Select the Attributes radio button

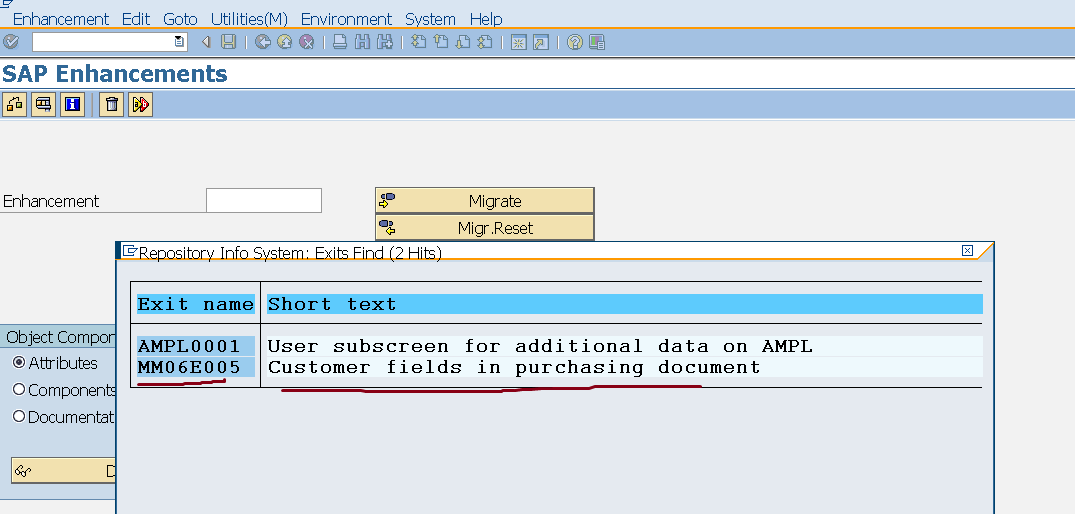pyautogui.click(x=19, y=363)
